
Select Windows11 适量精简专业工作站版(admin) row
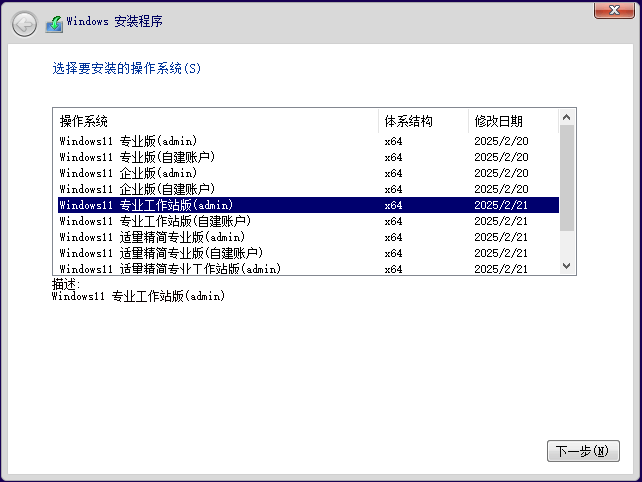click(x=308, y=268)
